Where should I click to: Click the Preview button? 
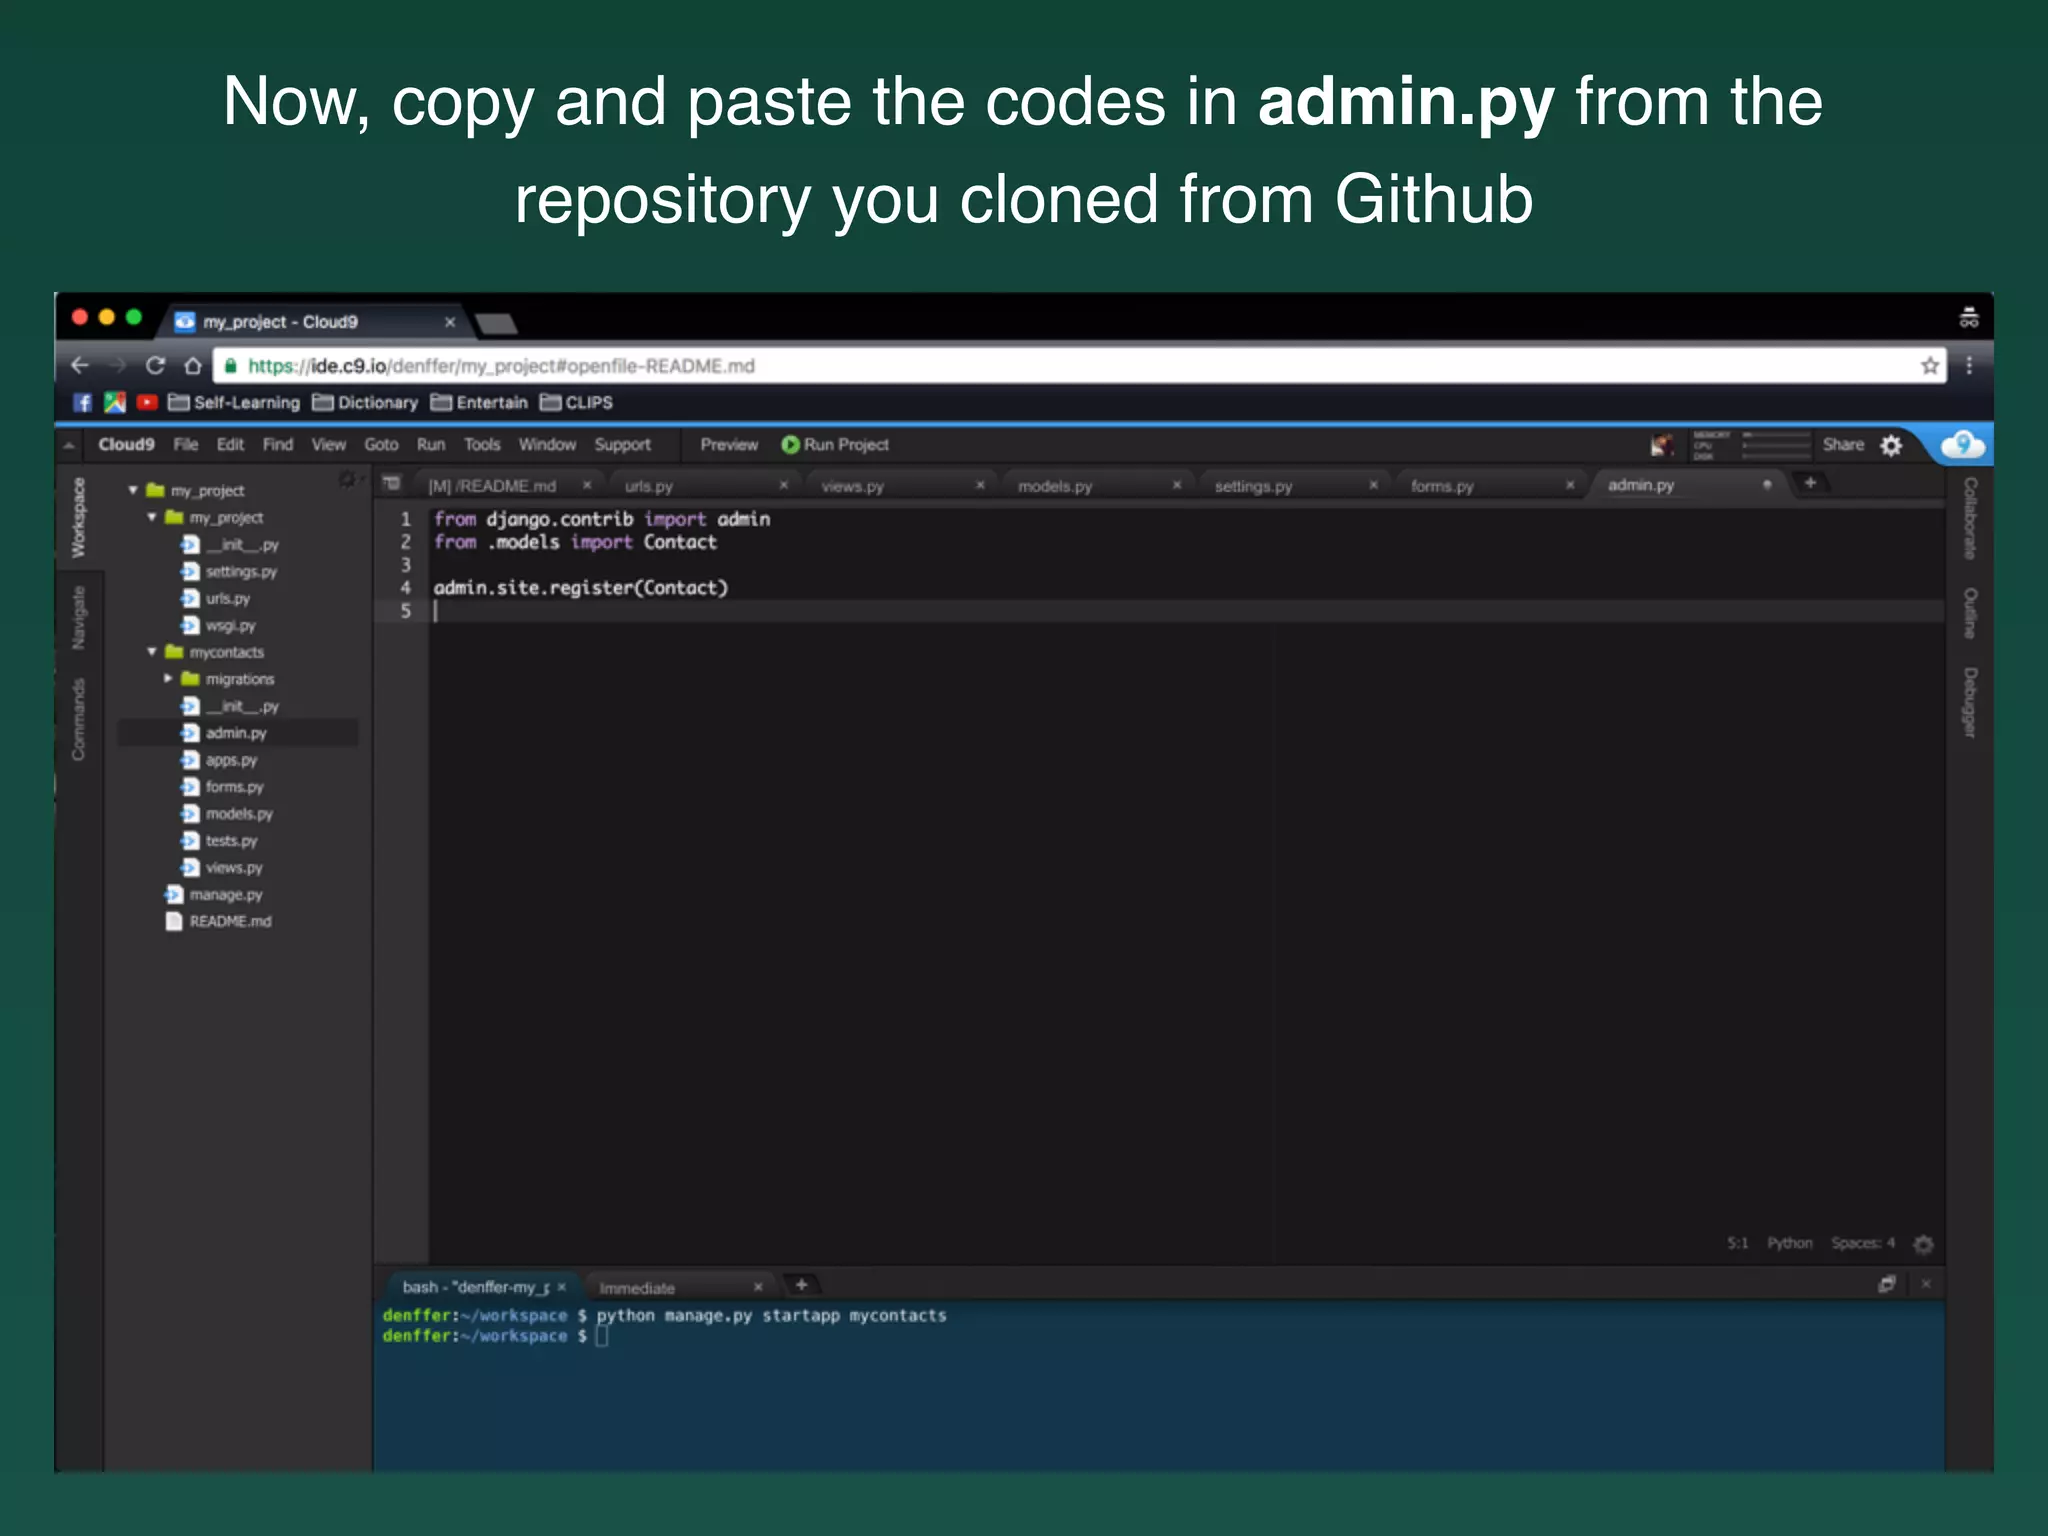[729, 445]
